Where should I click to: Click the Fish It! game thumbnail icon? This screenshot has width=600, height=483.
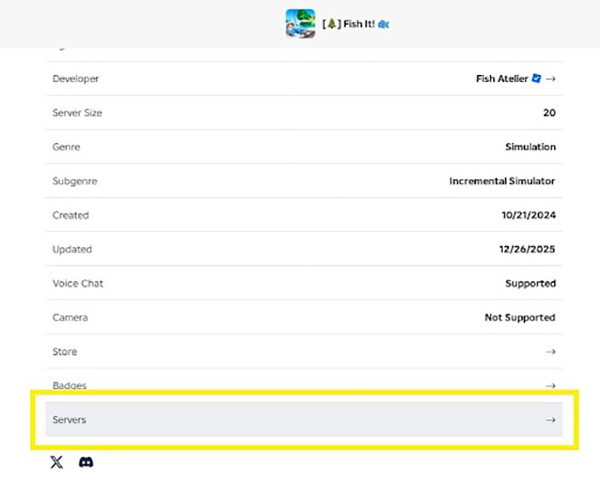pos(300,23)
